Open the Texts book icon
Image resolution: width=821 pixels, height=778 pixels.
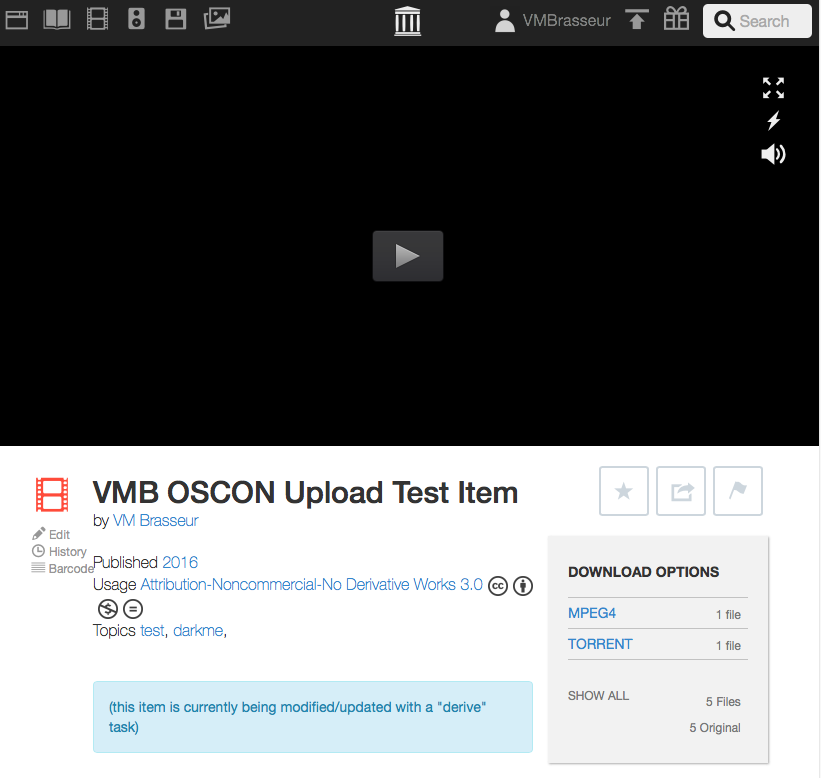pyautogui.click(x=57, y=20)
